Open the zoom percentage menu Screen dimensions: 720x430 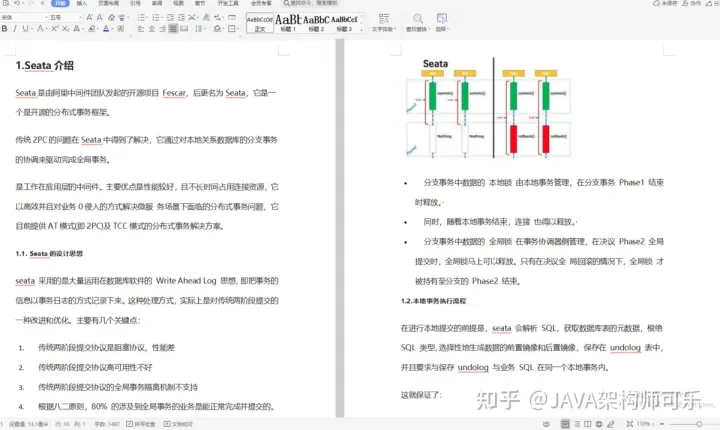point(644,424)
